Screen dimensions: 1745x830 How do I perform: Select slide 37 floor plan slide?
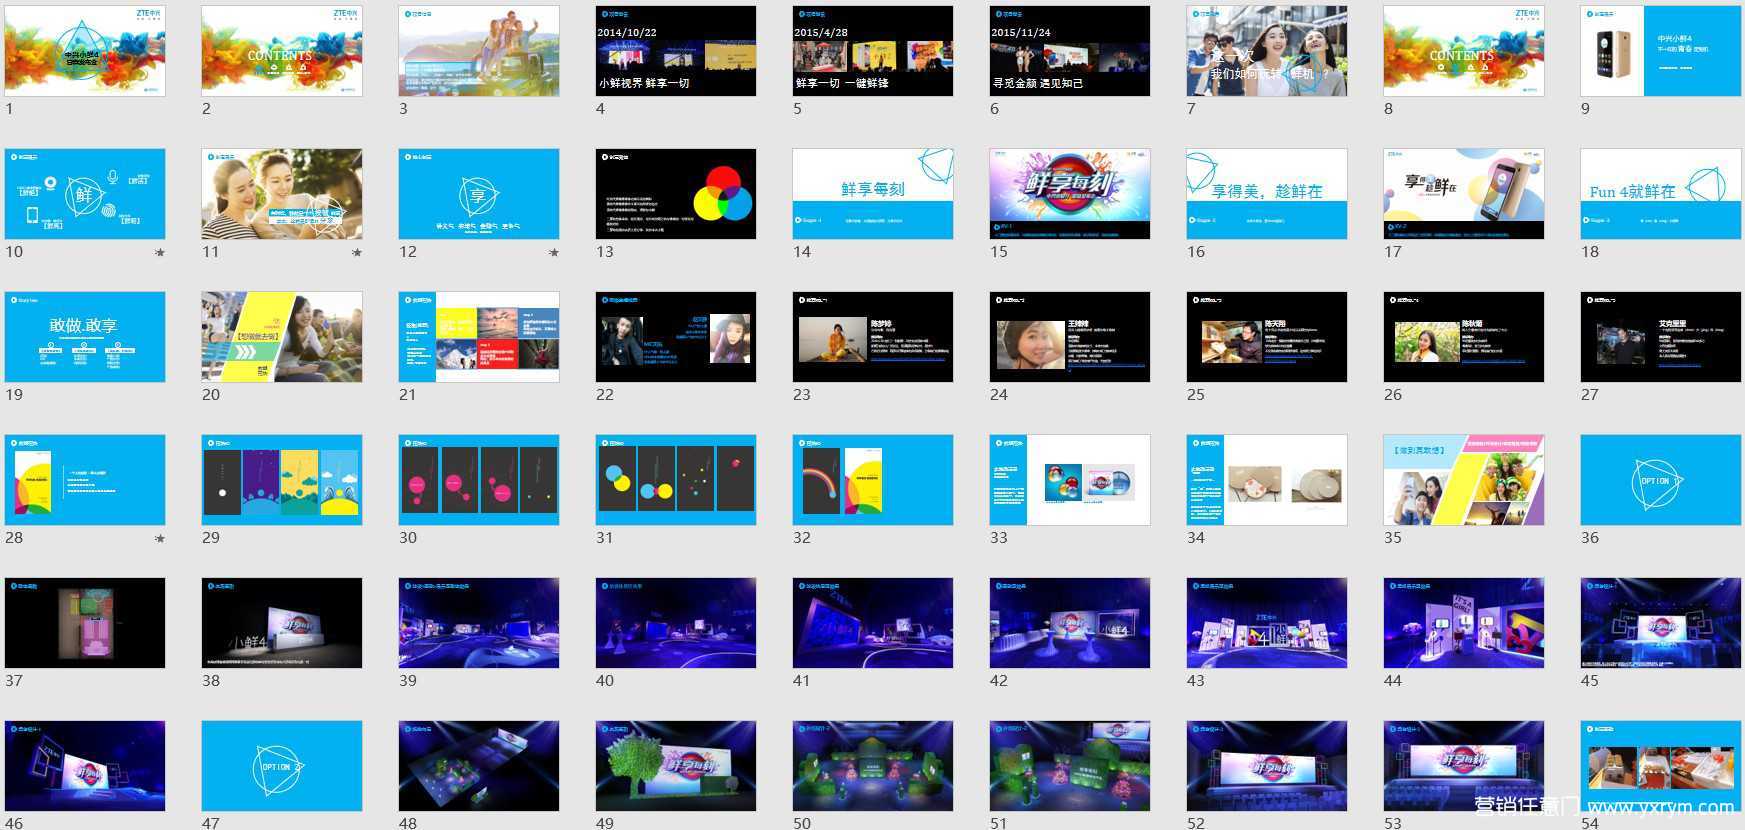point(85,623)
